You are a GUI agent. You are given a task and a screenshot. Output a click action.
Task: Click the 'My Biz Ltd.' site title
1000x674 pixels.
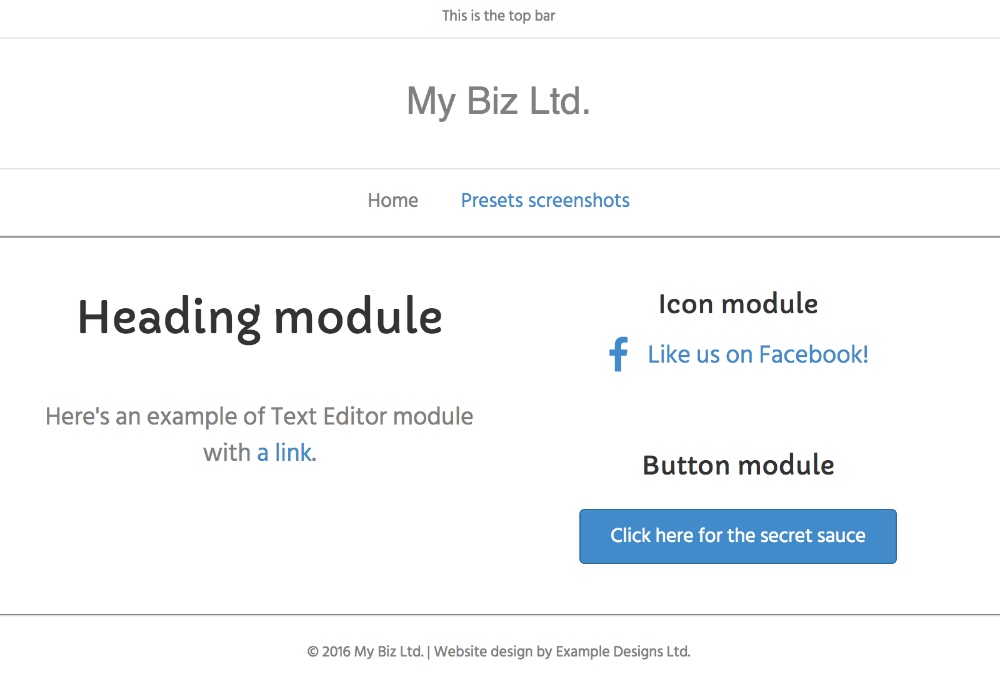coord(498,101)
